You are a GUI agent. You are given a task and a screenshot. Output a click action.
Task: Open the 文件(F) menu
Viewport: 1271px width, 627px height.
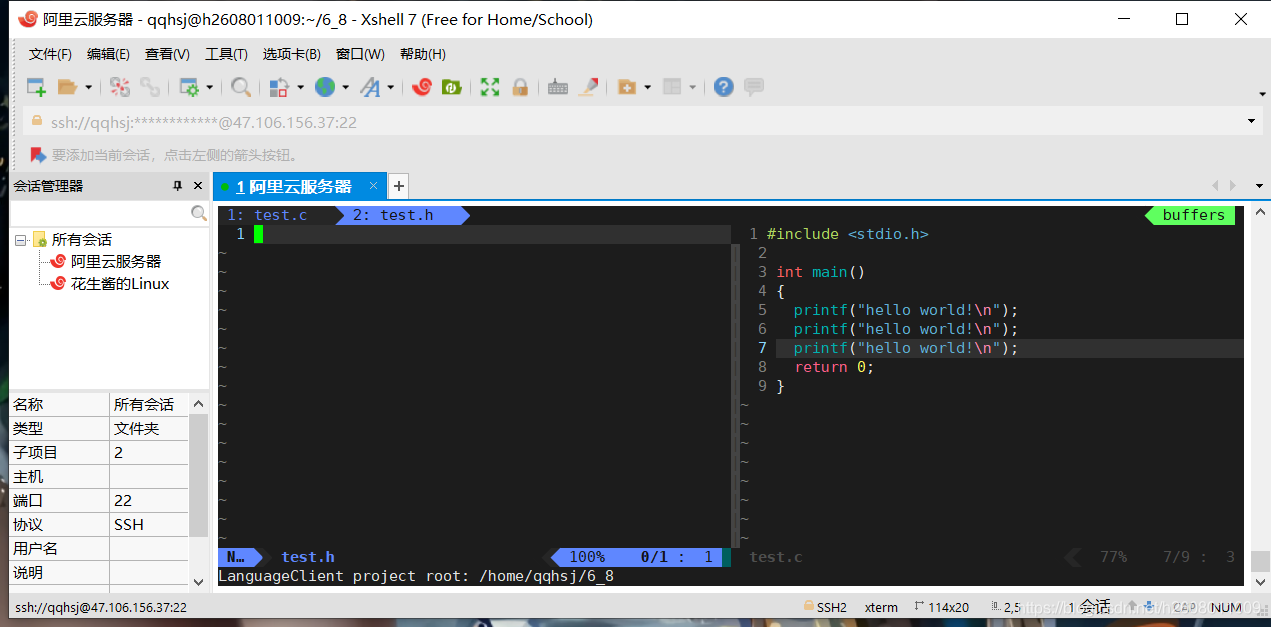coord(50,54)
